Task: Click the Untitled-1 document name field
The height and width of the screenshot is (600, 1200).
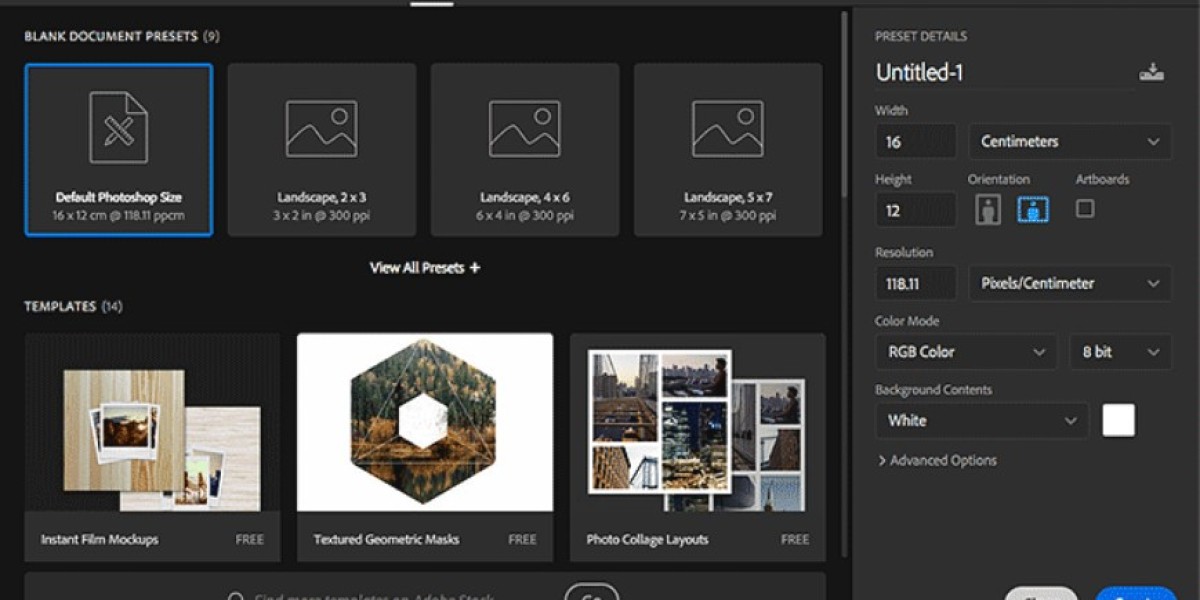Action: point(1004,72)
